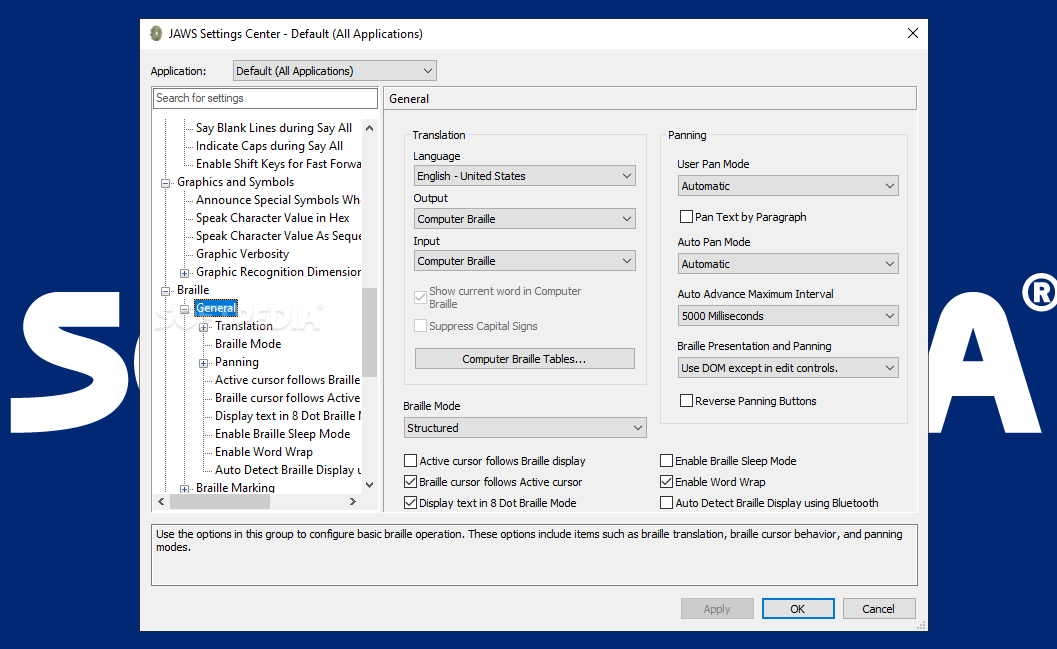Open the Translation Language dropdown
The width and height of the screenshot is (1057, 649).
[x=524, y=176]
